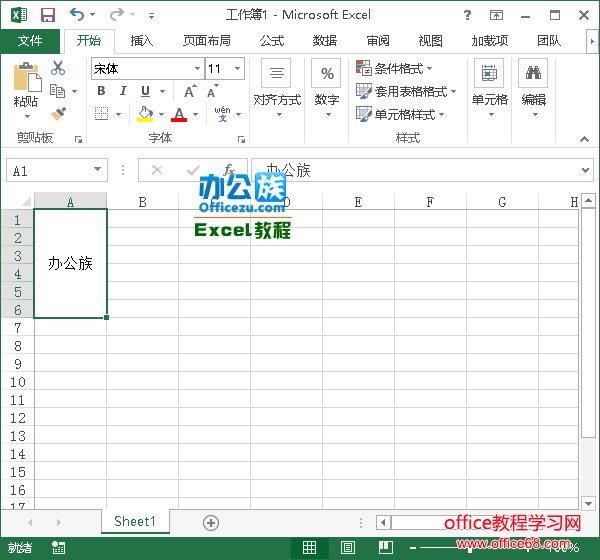
Task: Open the font name dropdown
Action: (197, 69)
